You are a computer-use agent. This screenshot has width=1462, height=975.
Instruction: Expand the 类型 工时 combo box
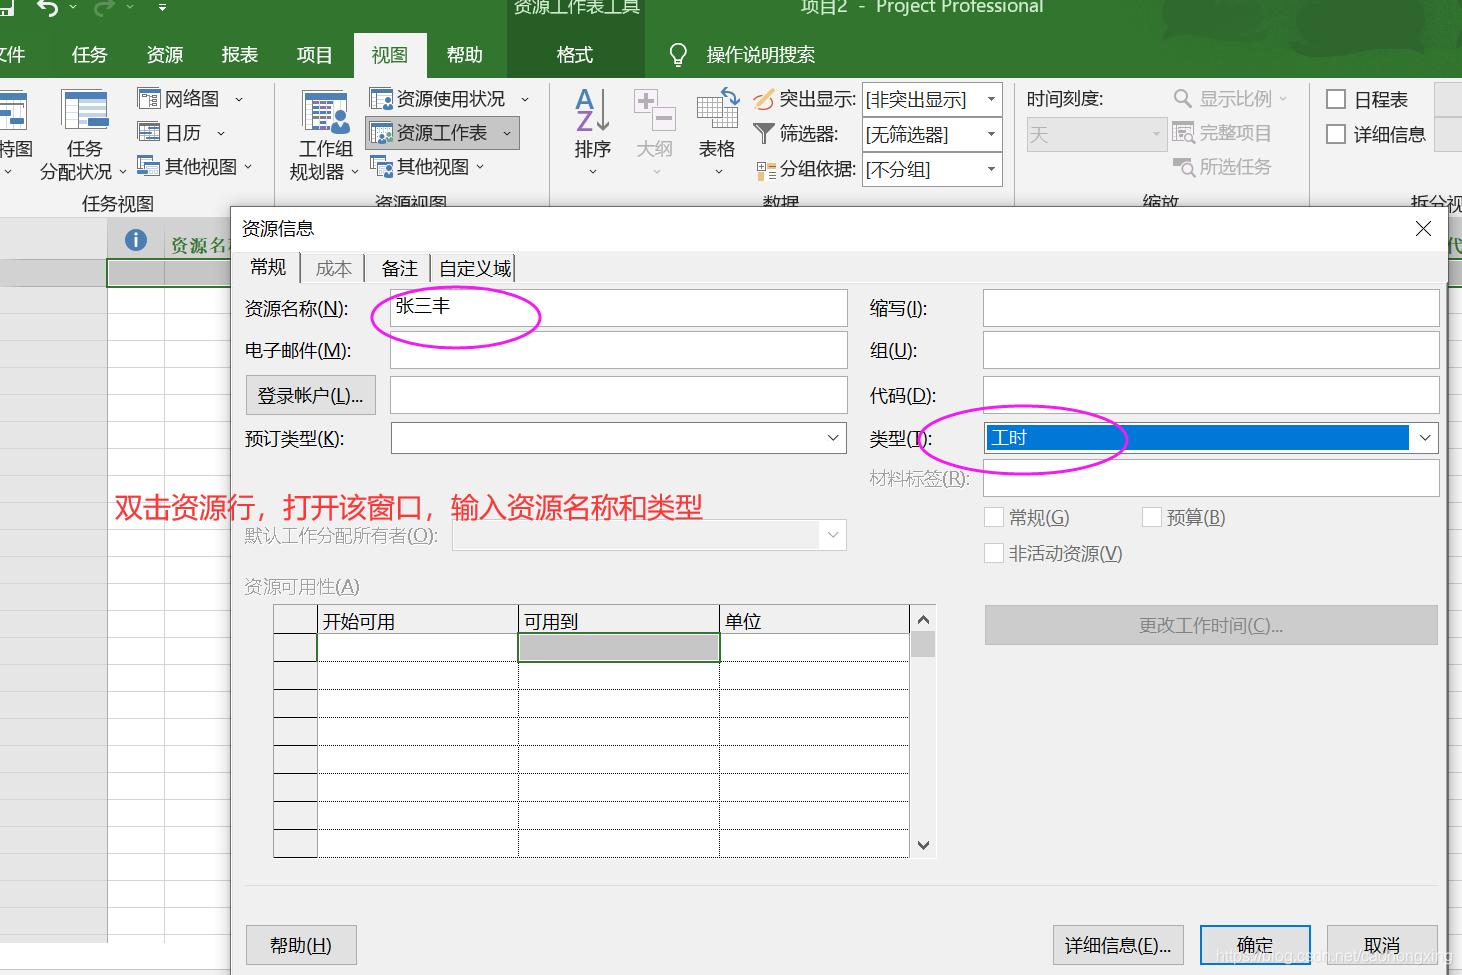pos(1425,438)
